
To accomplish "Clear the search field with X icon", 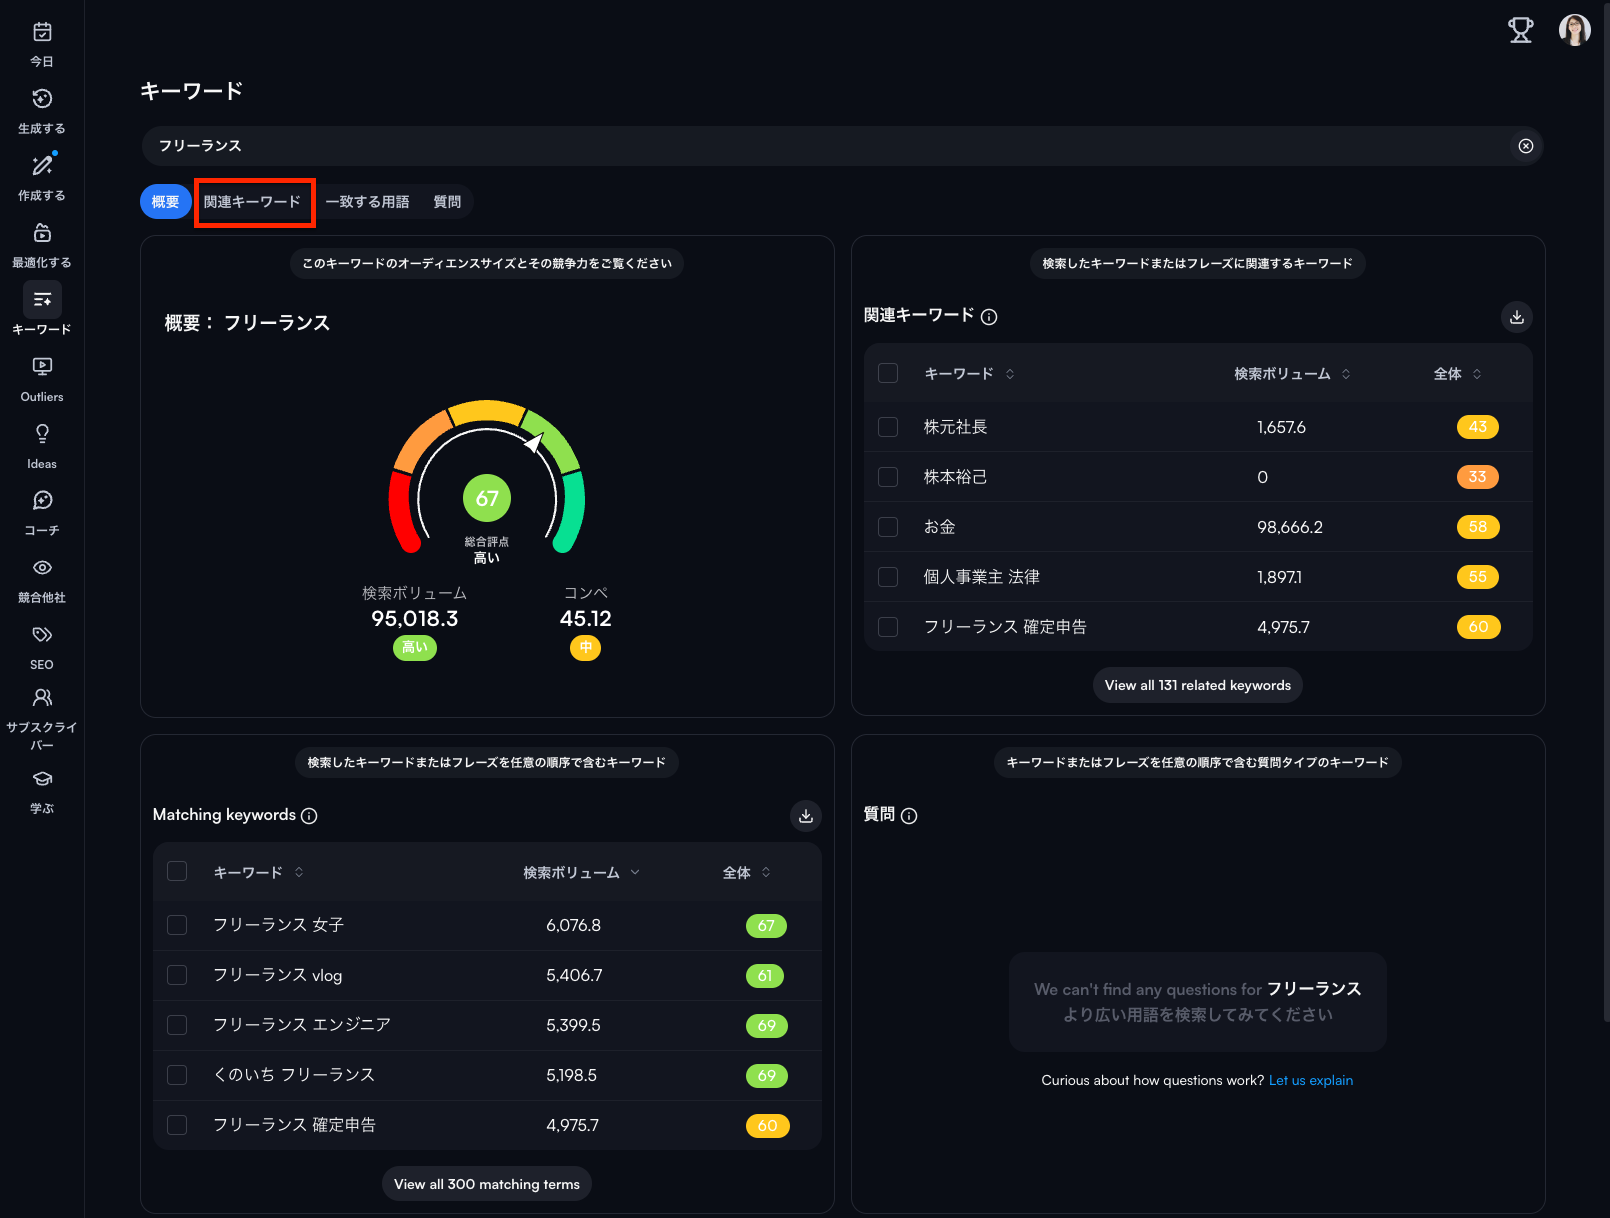I will click(x=1525, y=146).
